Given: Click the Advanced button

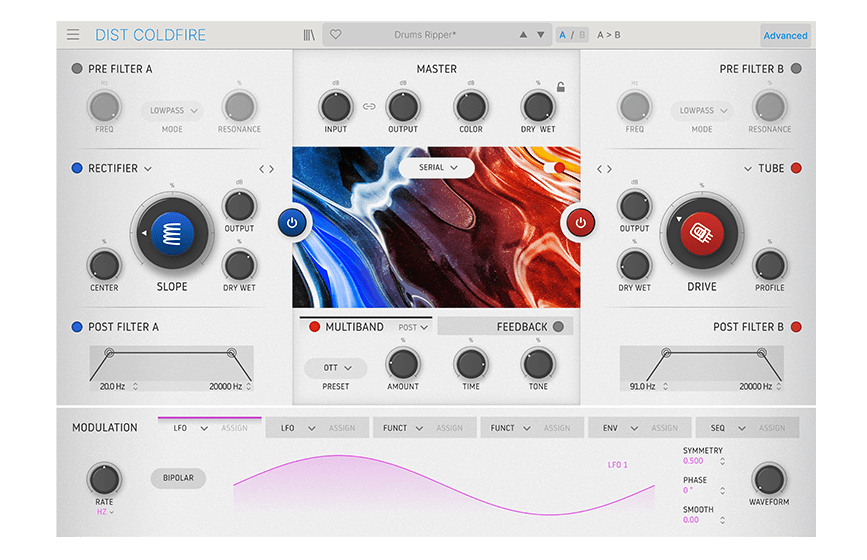Looking at the screenshot, I should point(785,35).
